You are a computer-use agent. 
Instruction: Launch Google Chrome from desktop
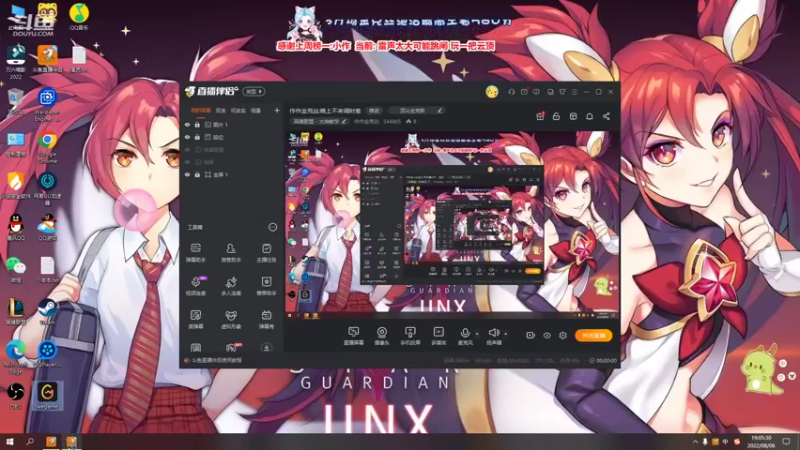(47, 148)
